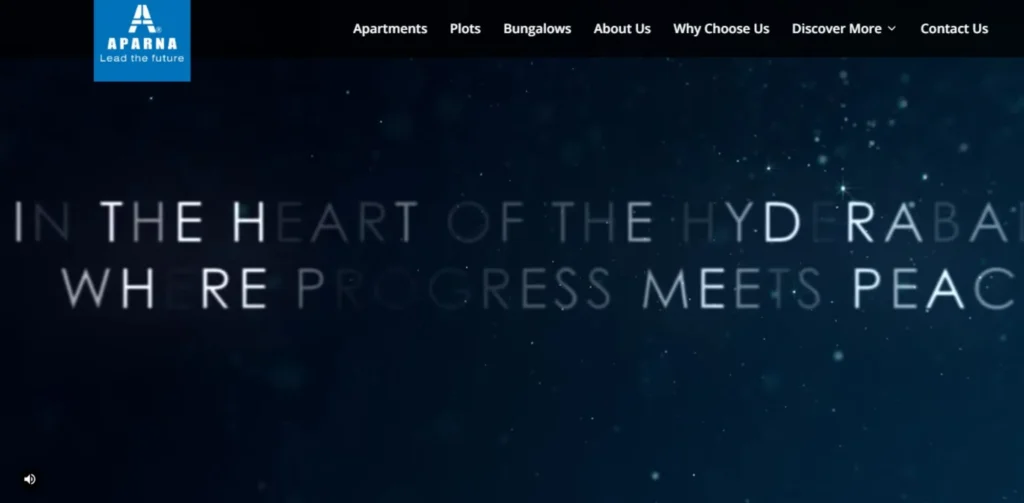
Task: Click the word PEACE in the headline
Action: pos(938,288)
